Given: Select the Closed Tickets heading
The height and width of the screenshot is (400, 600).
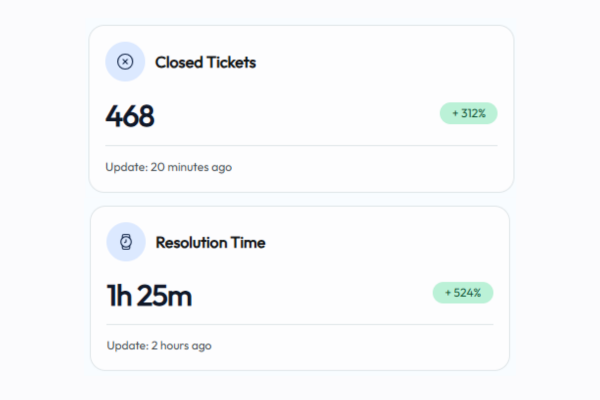Looking at the screenshot, I should [x=205, y=62].
